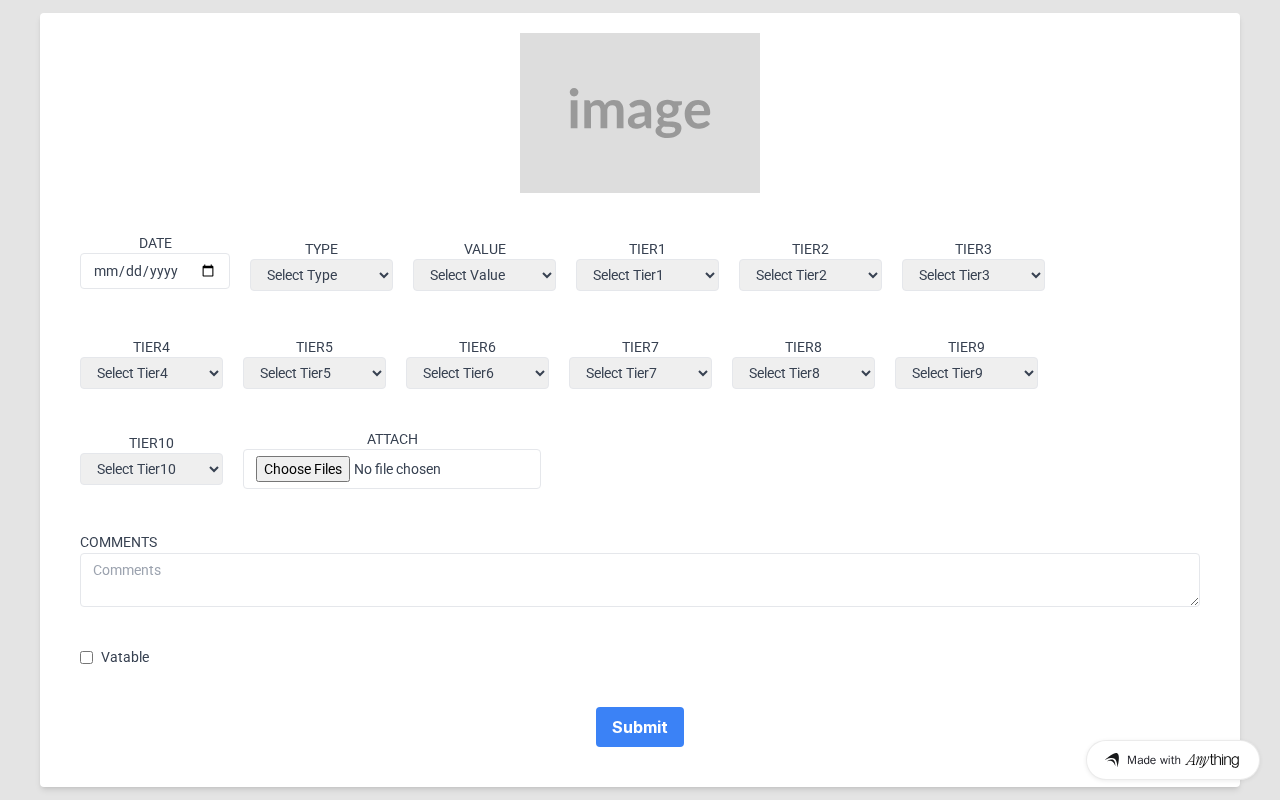Viewport: 1280px width, 800px height.
Task: Expand the Tier1 dropdown
Action: pos(647,275)
